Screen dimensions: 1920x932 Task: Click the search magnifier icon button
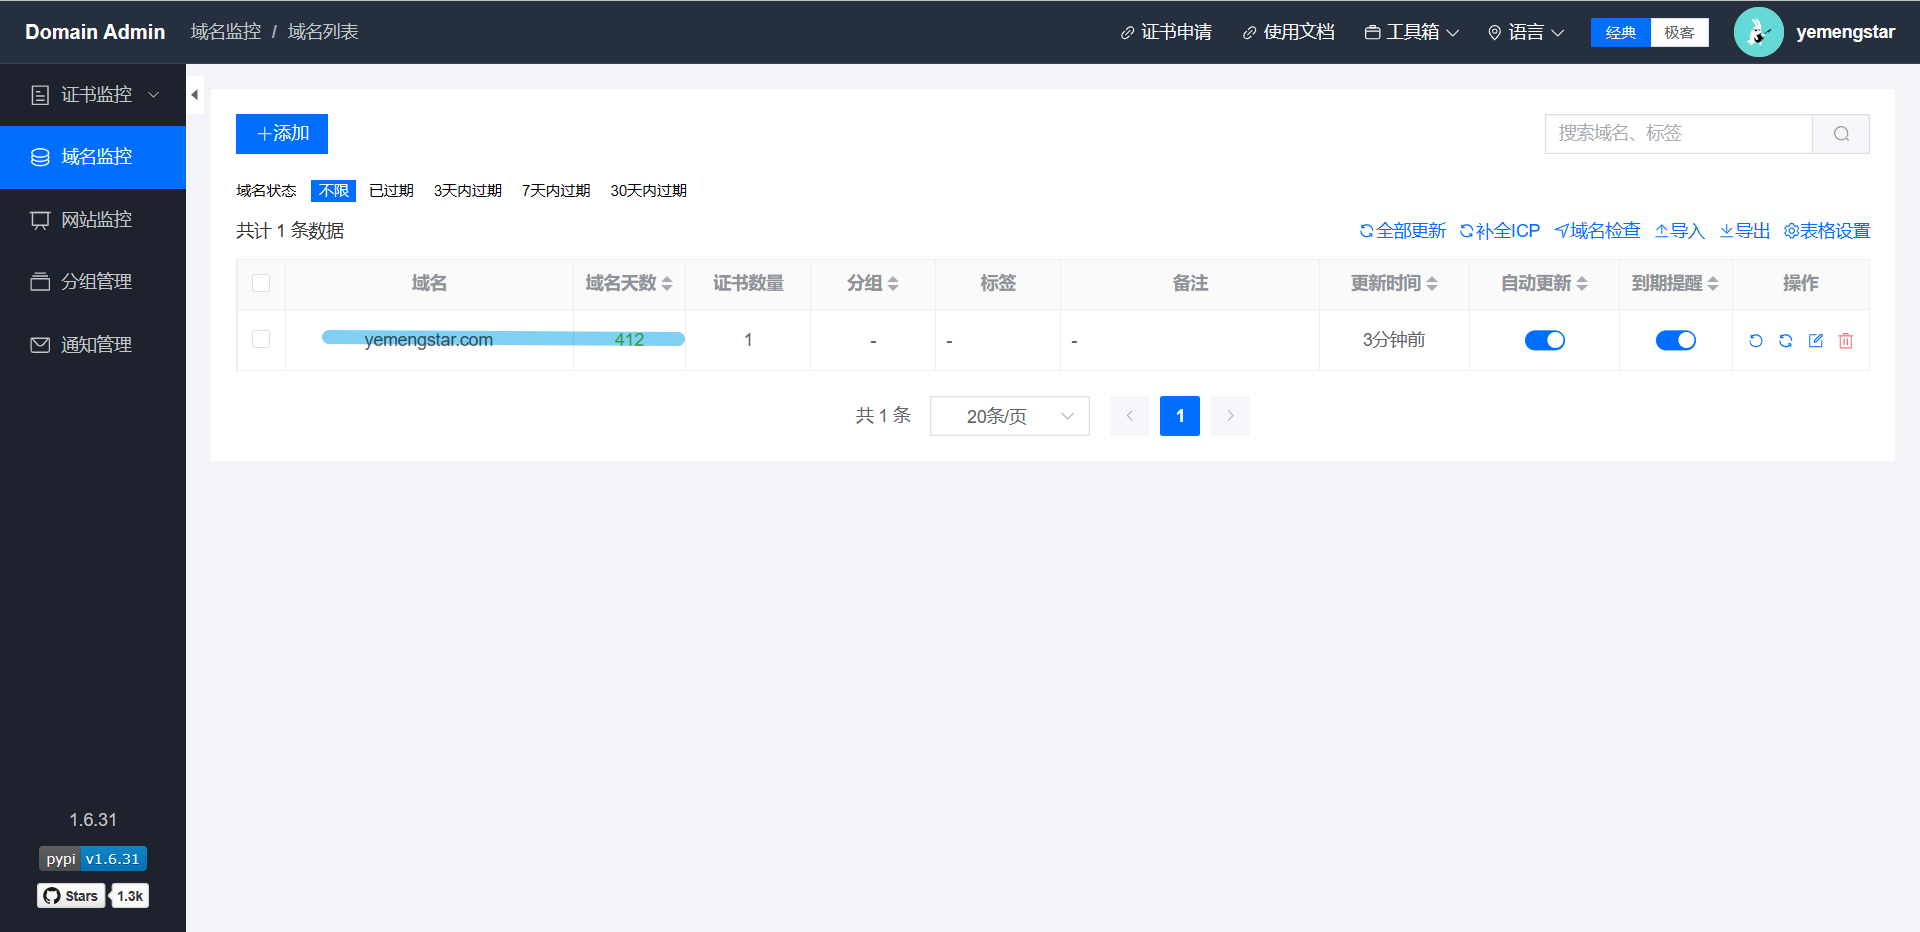1841,134
